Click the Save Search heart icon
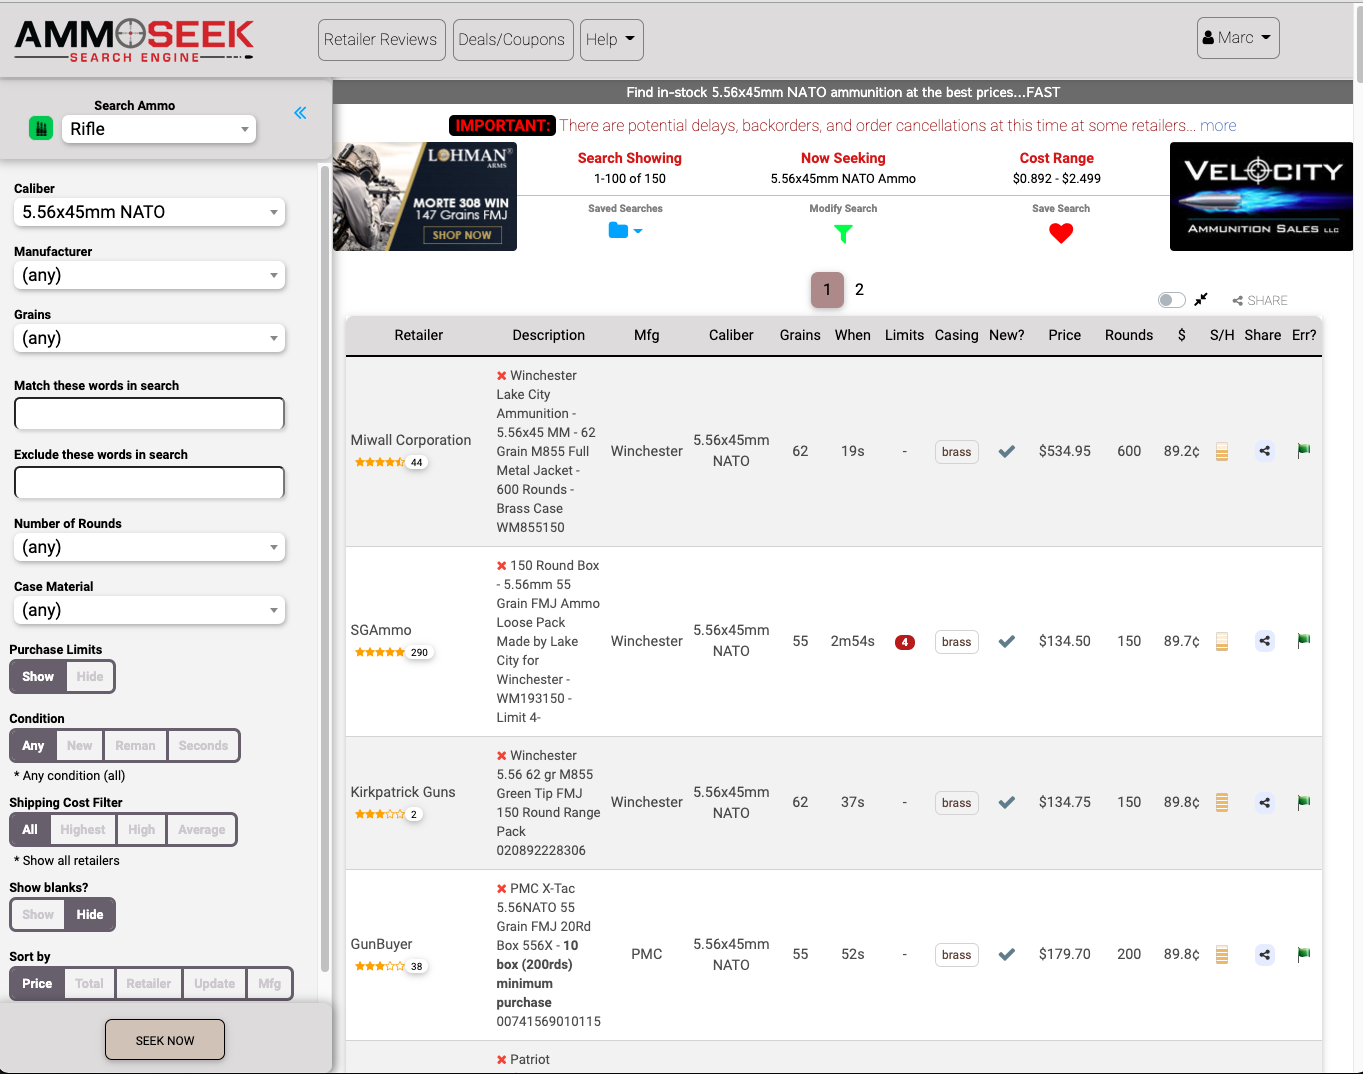The height and width of the screenshot is (1074, 1363). tap(1061, 233)
